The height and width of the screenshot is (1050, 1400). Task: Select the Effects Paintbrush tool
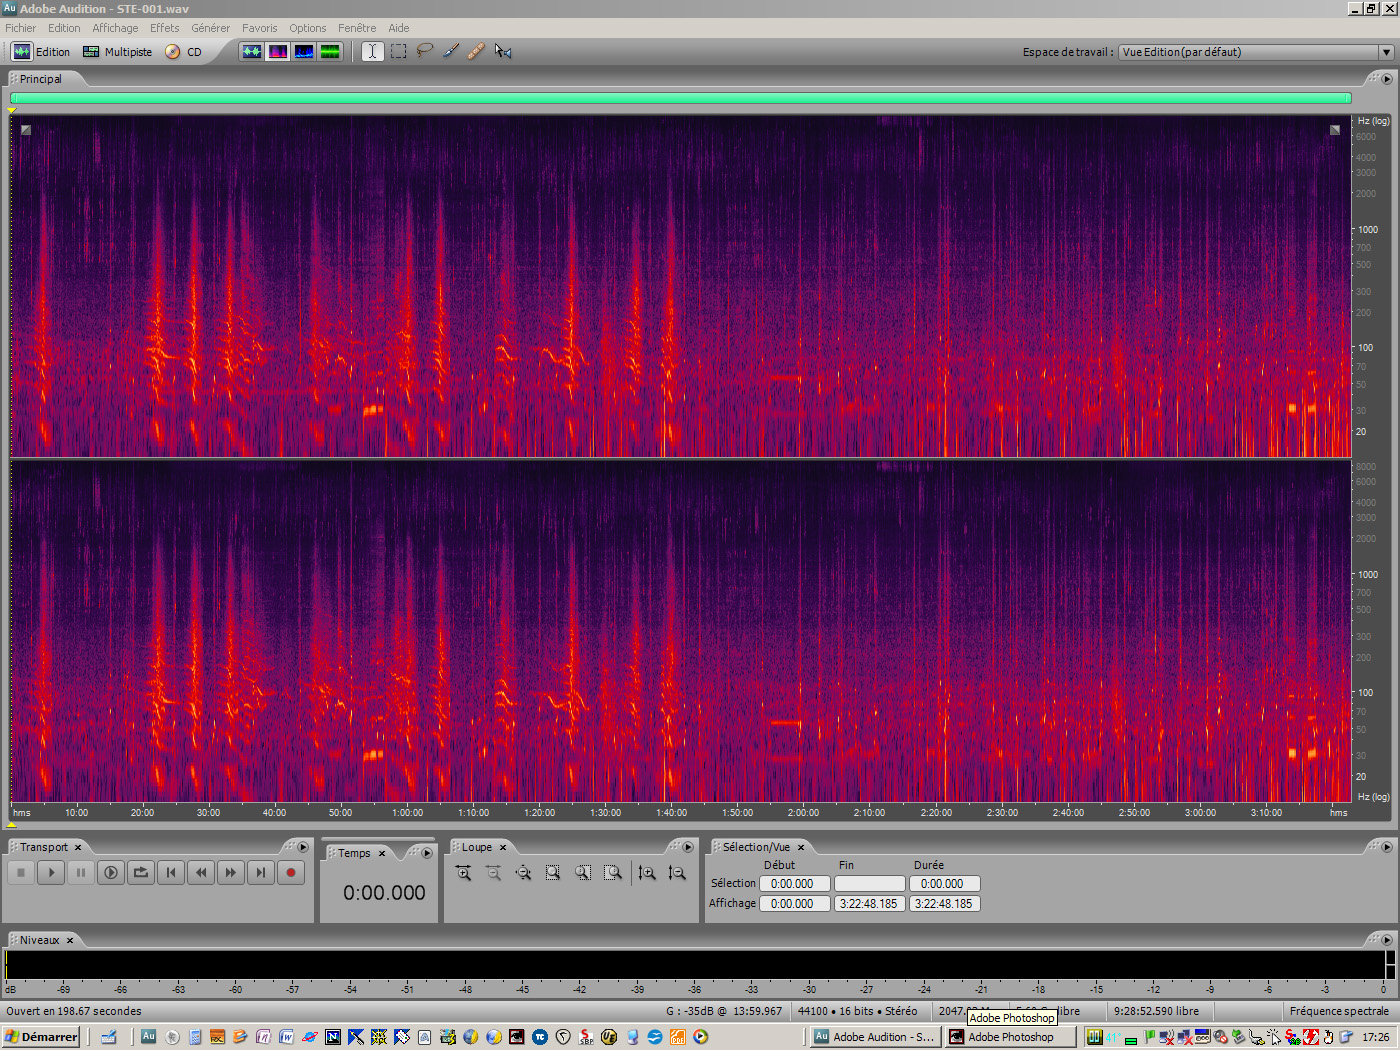coord(450,51)
